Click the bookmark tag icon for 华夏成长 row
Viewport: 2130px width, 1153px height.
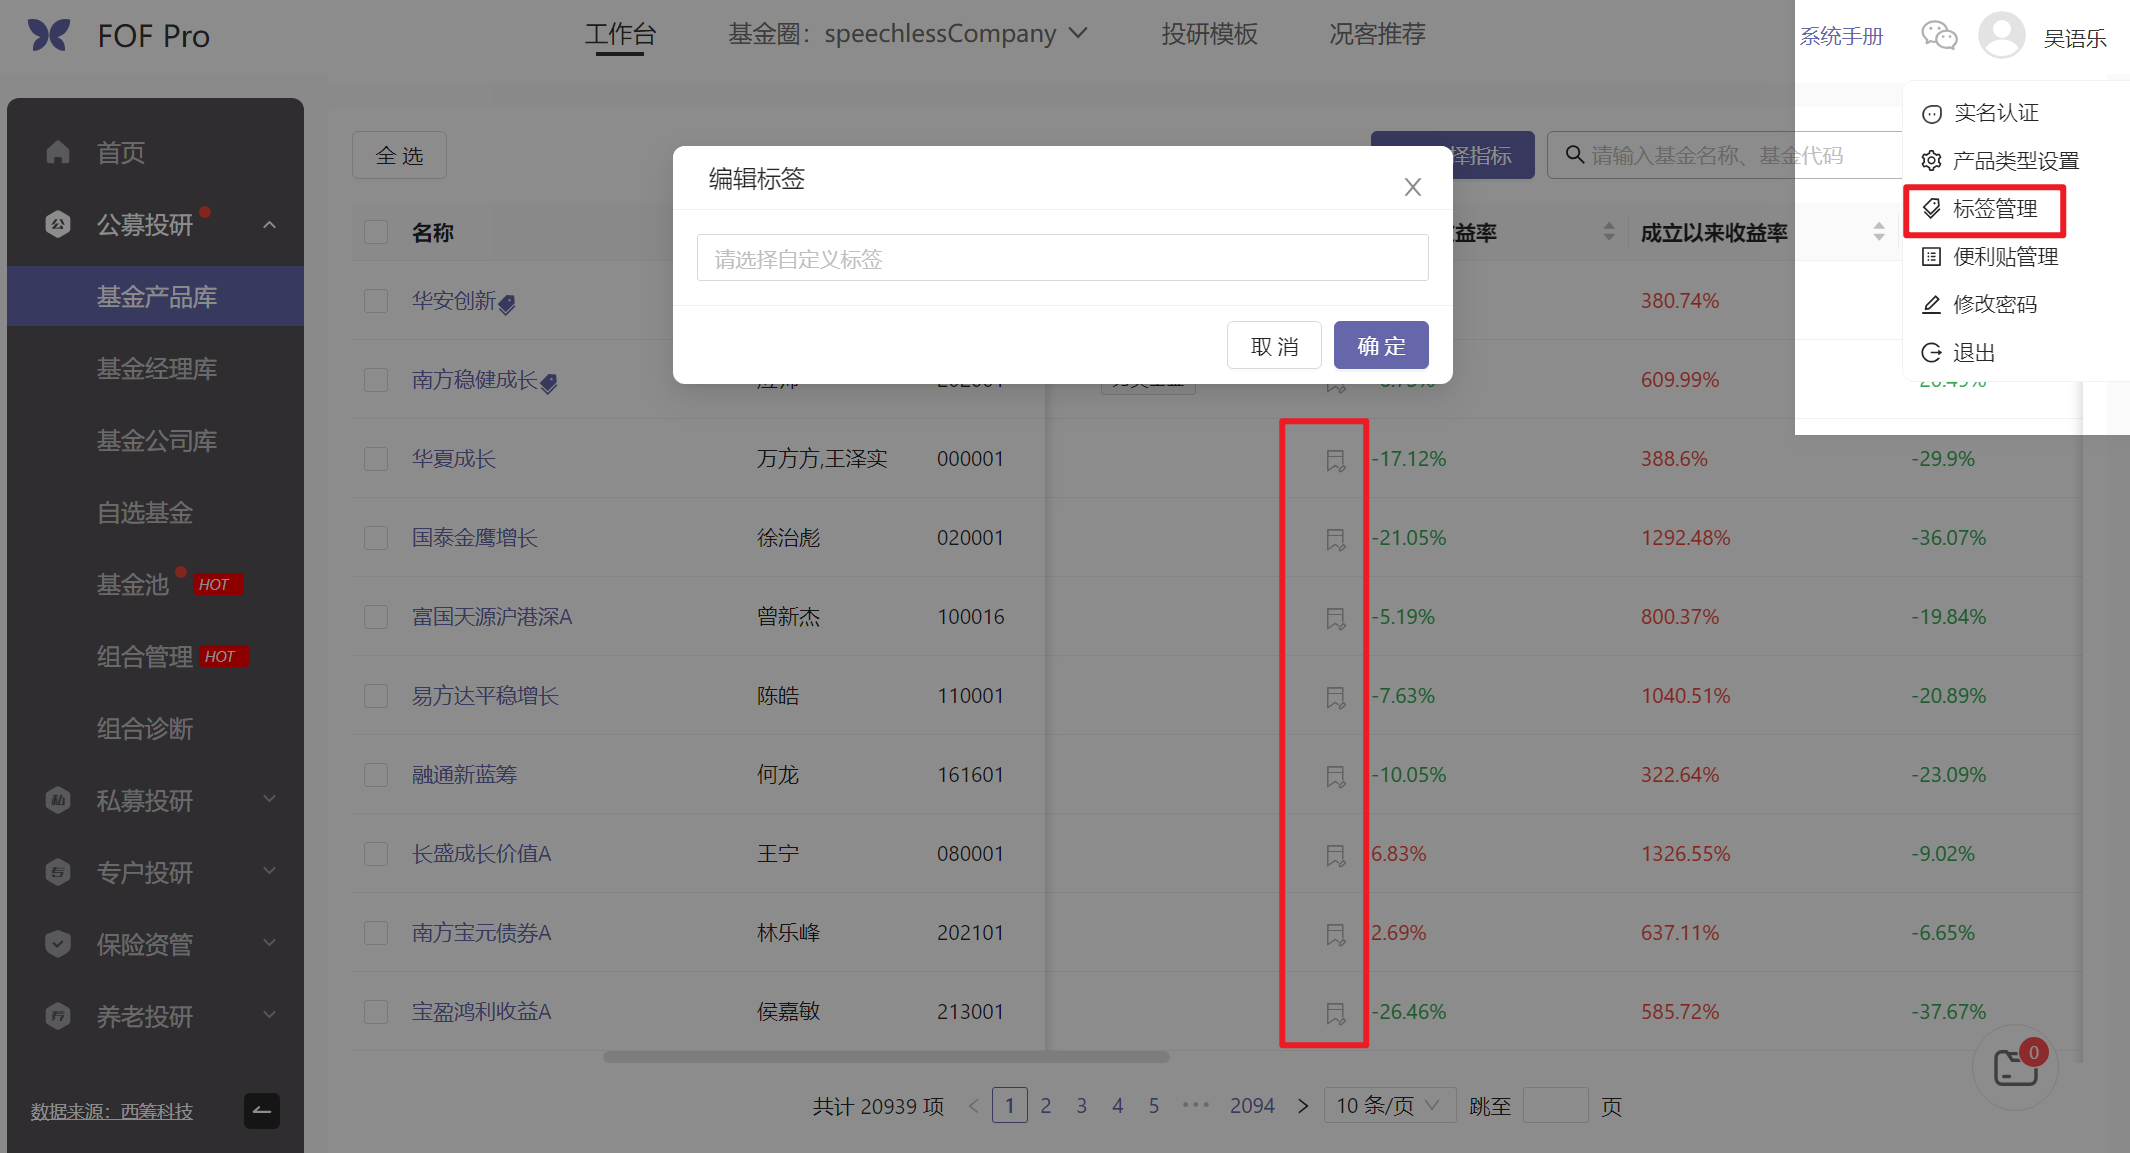click(1335, 460)
